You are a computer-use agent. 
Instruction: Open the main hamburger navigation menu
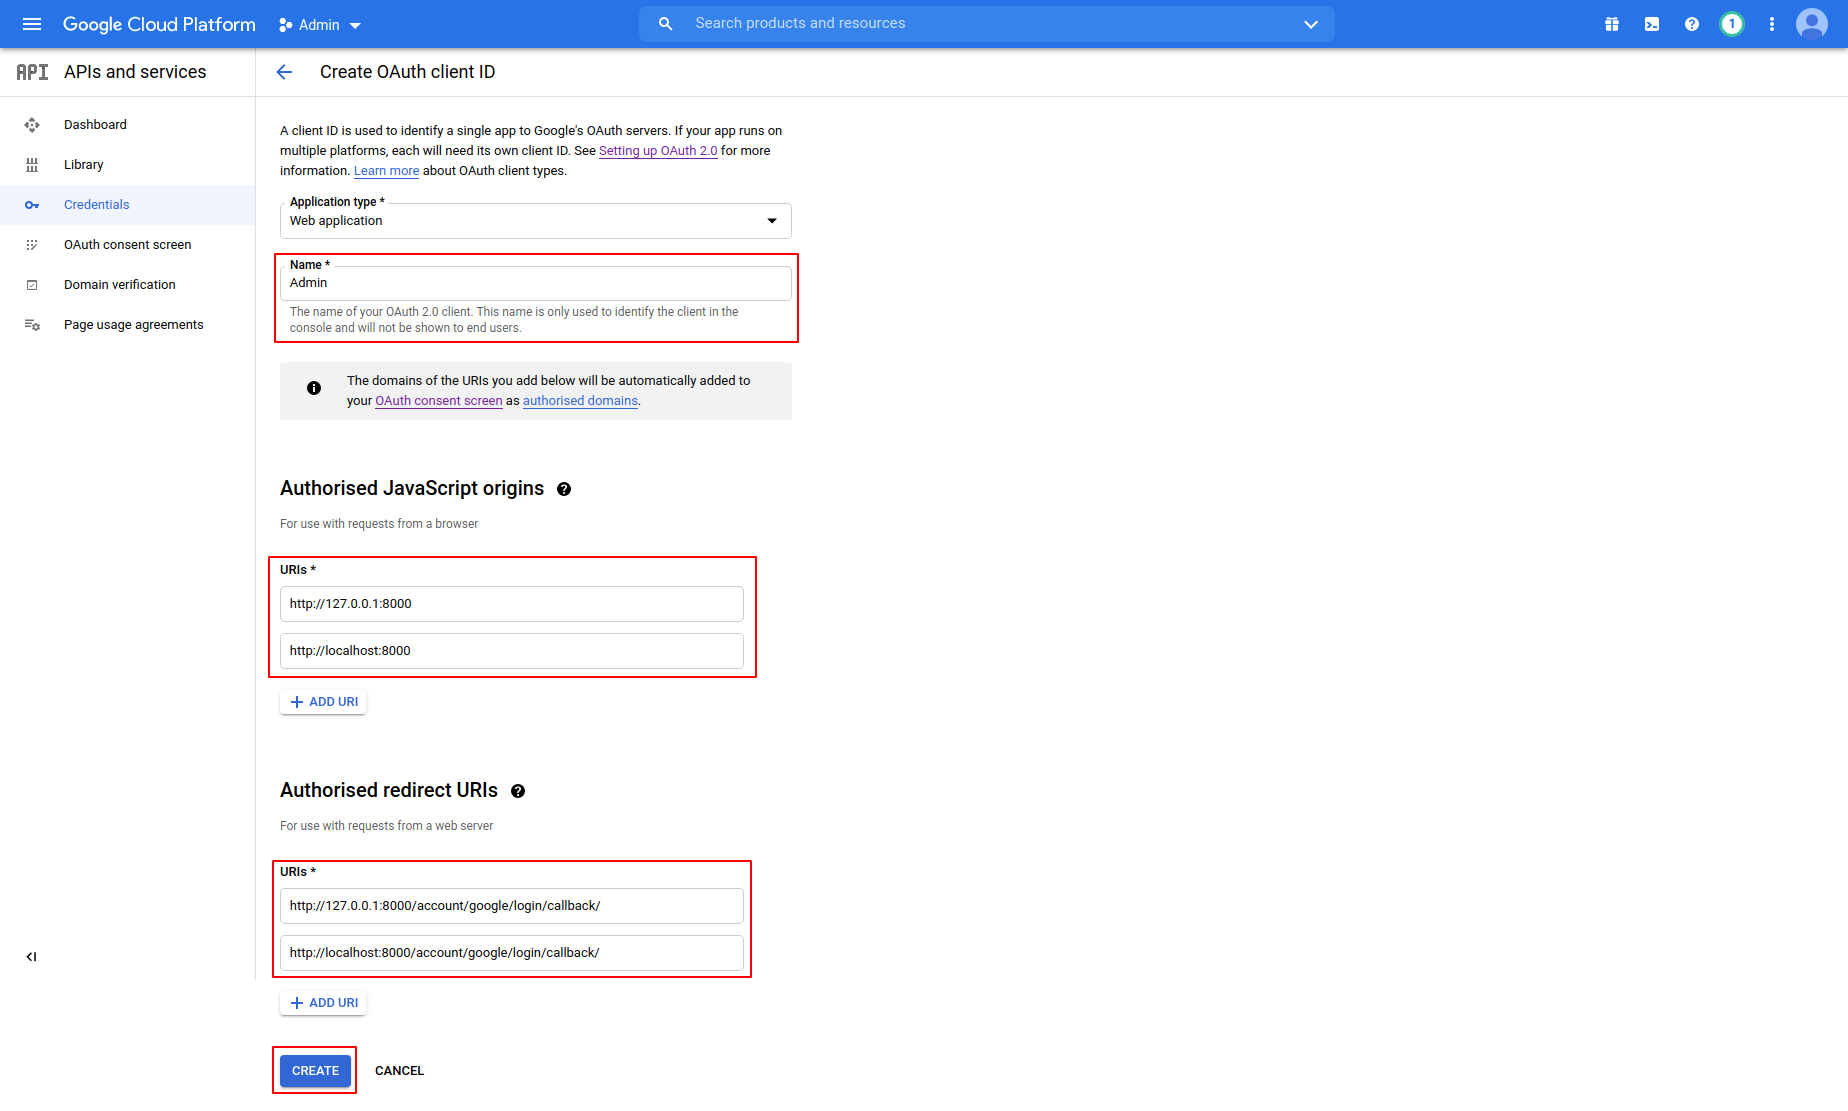point(32,24)
